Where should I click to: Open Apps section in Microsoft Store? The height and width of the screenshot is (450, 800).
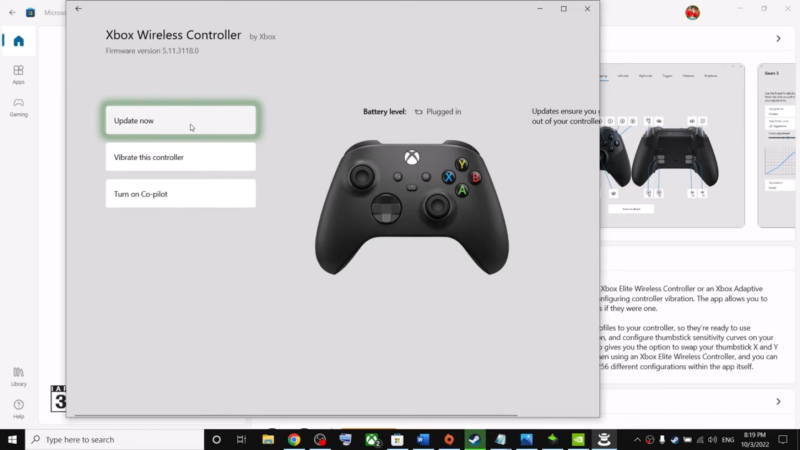(x=18, y=74)
